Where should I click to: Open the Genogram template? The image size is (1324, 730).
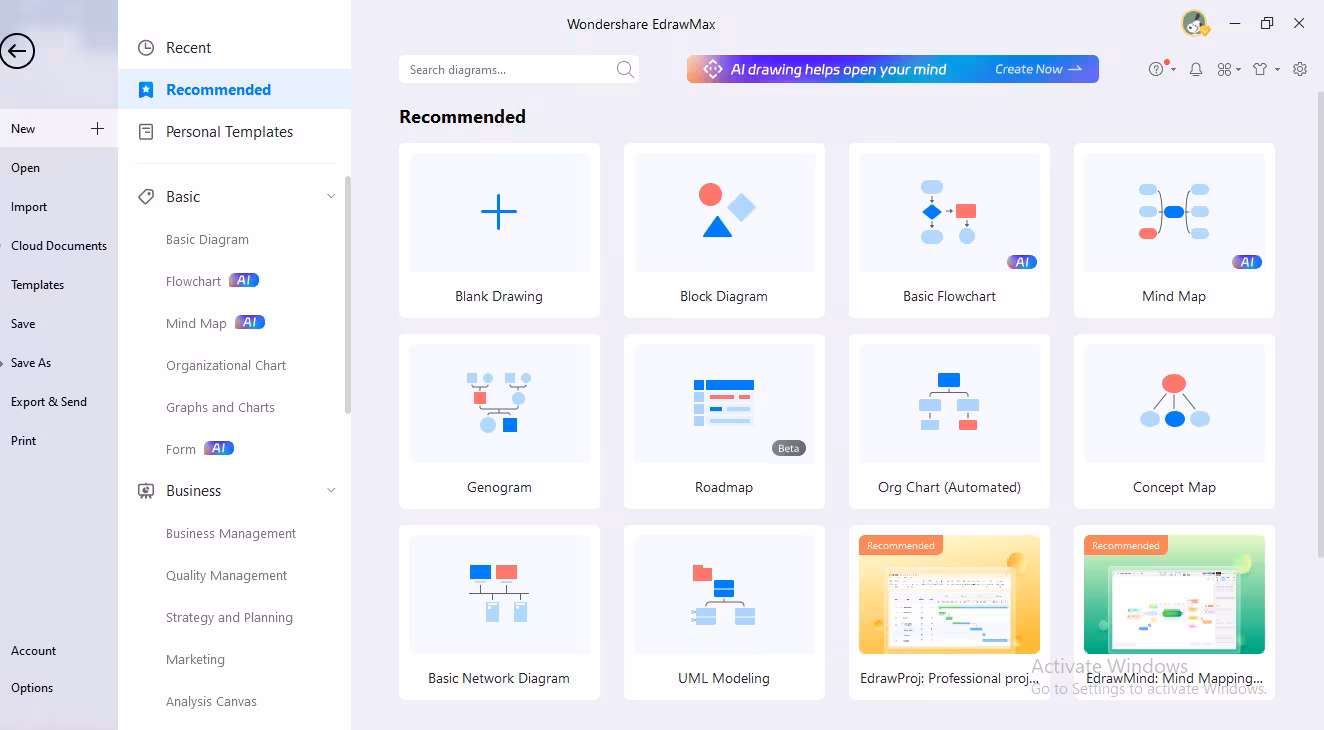[499, 421]
